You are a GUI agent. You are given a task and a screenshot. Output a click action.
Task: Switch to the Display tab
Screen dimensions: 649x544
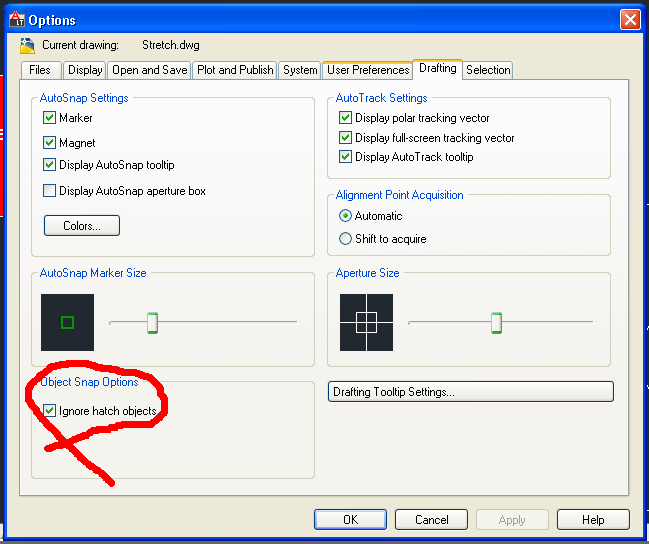pos(85,70)
